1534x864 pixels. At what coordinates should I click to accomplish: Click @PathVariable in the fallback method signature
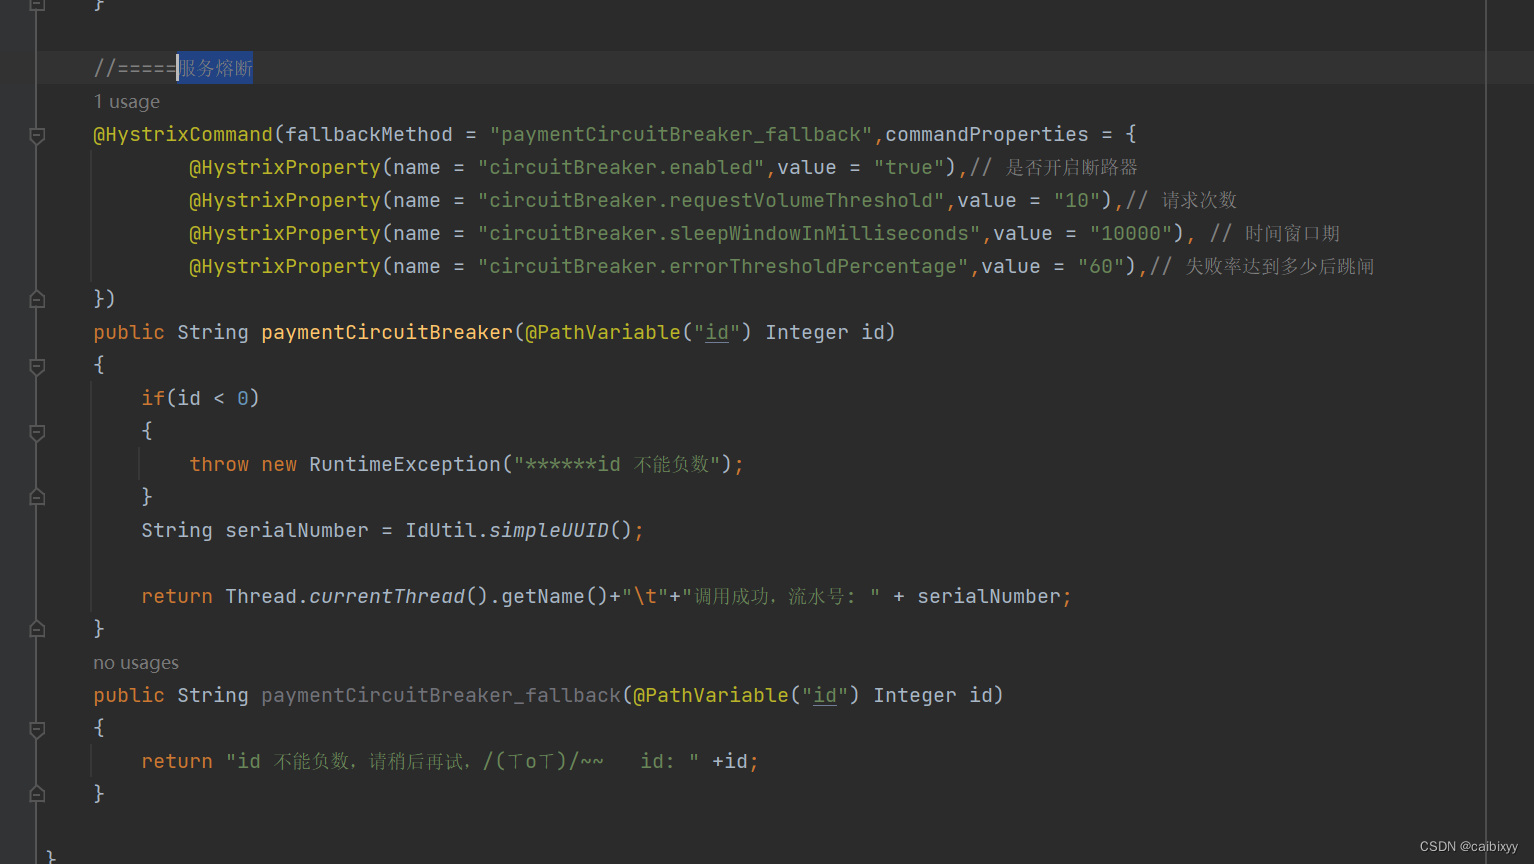click(711, 695)
